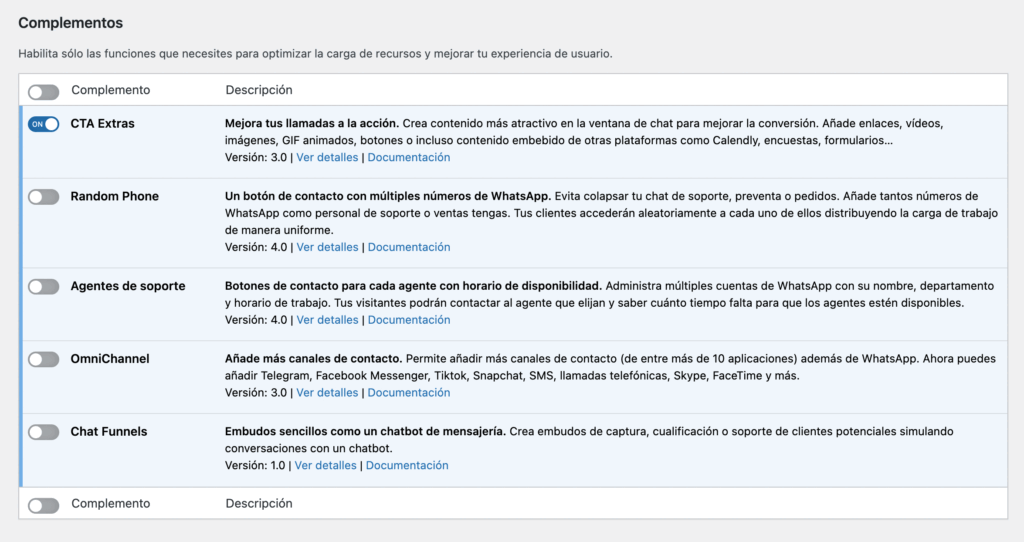Show Ver detalles for OmniChannel
Image resolution: width=1024 pixels, height=542 pixels.
[327, 393]
